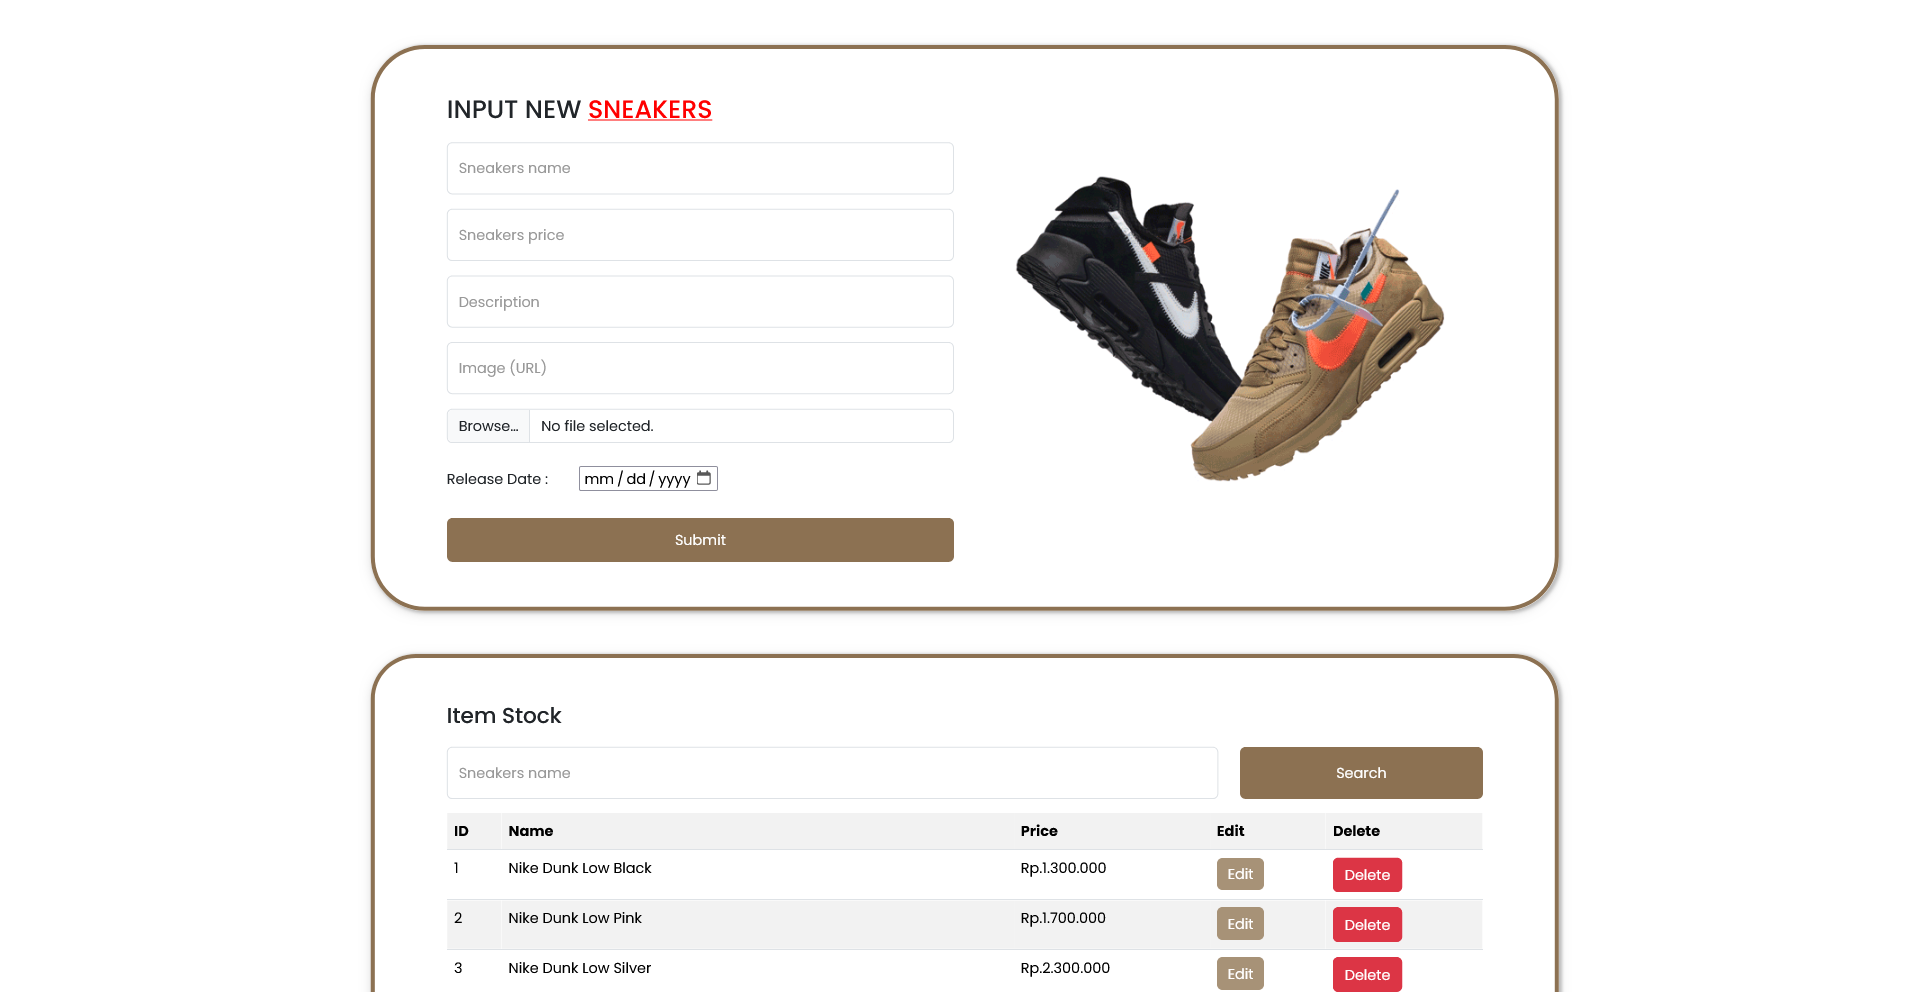
Task: Delete the Nike Dunk Low Pink entry
Action: (1366, 924)
